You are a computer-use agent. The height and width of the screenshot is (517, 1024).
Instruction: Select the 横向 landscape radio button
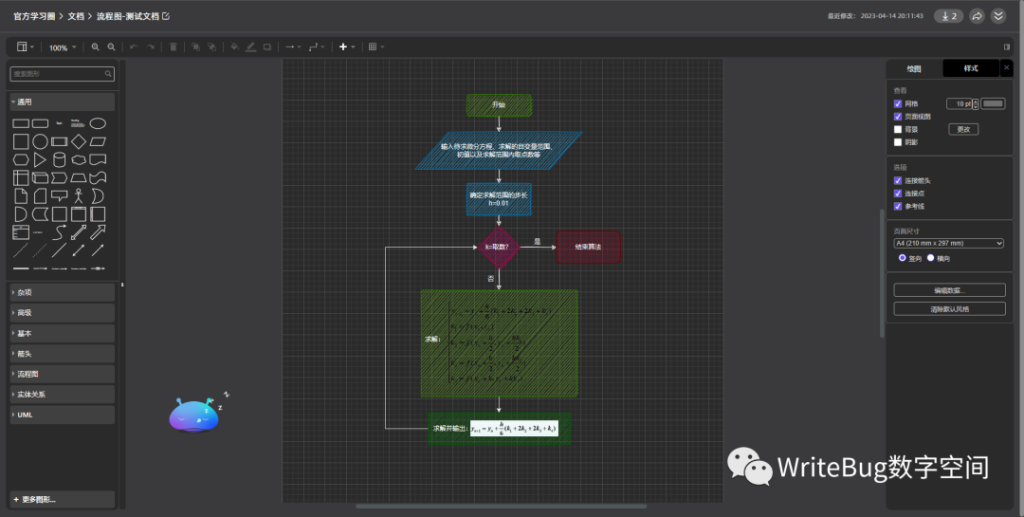(931, 257)
